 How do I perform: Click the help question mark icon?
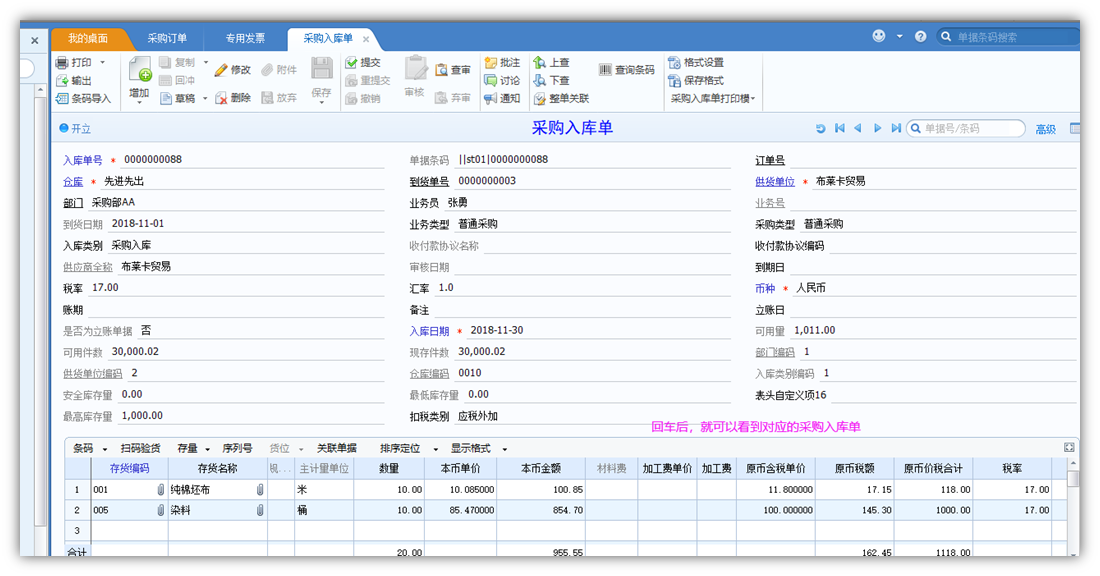920,36
